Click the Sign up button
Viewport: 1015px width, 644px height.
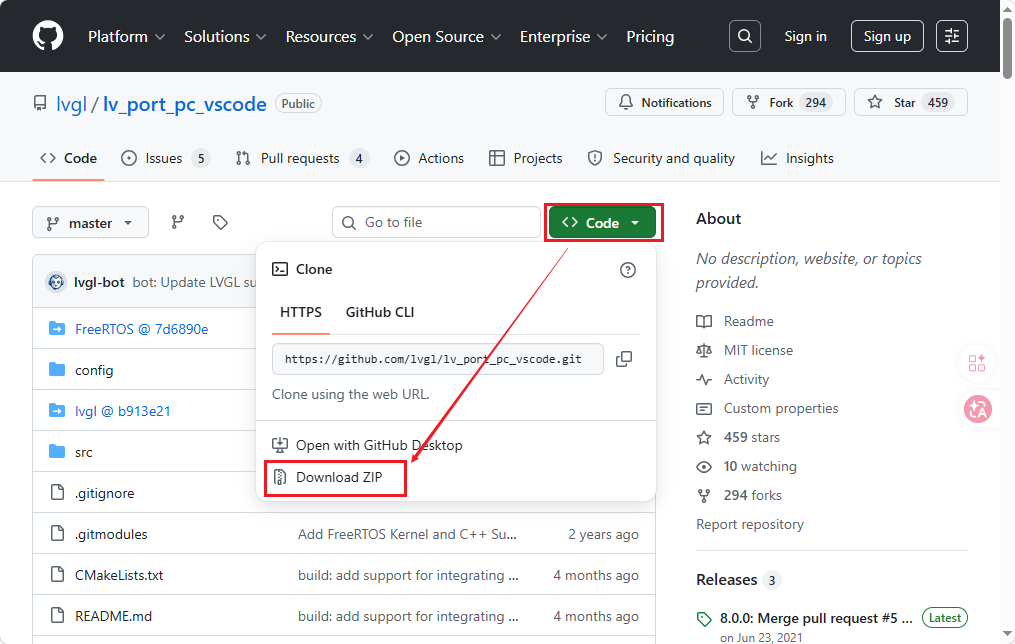tap(887, 36)
